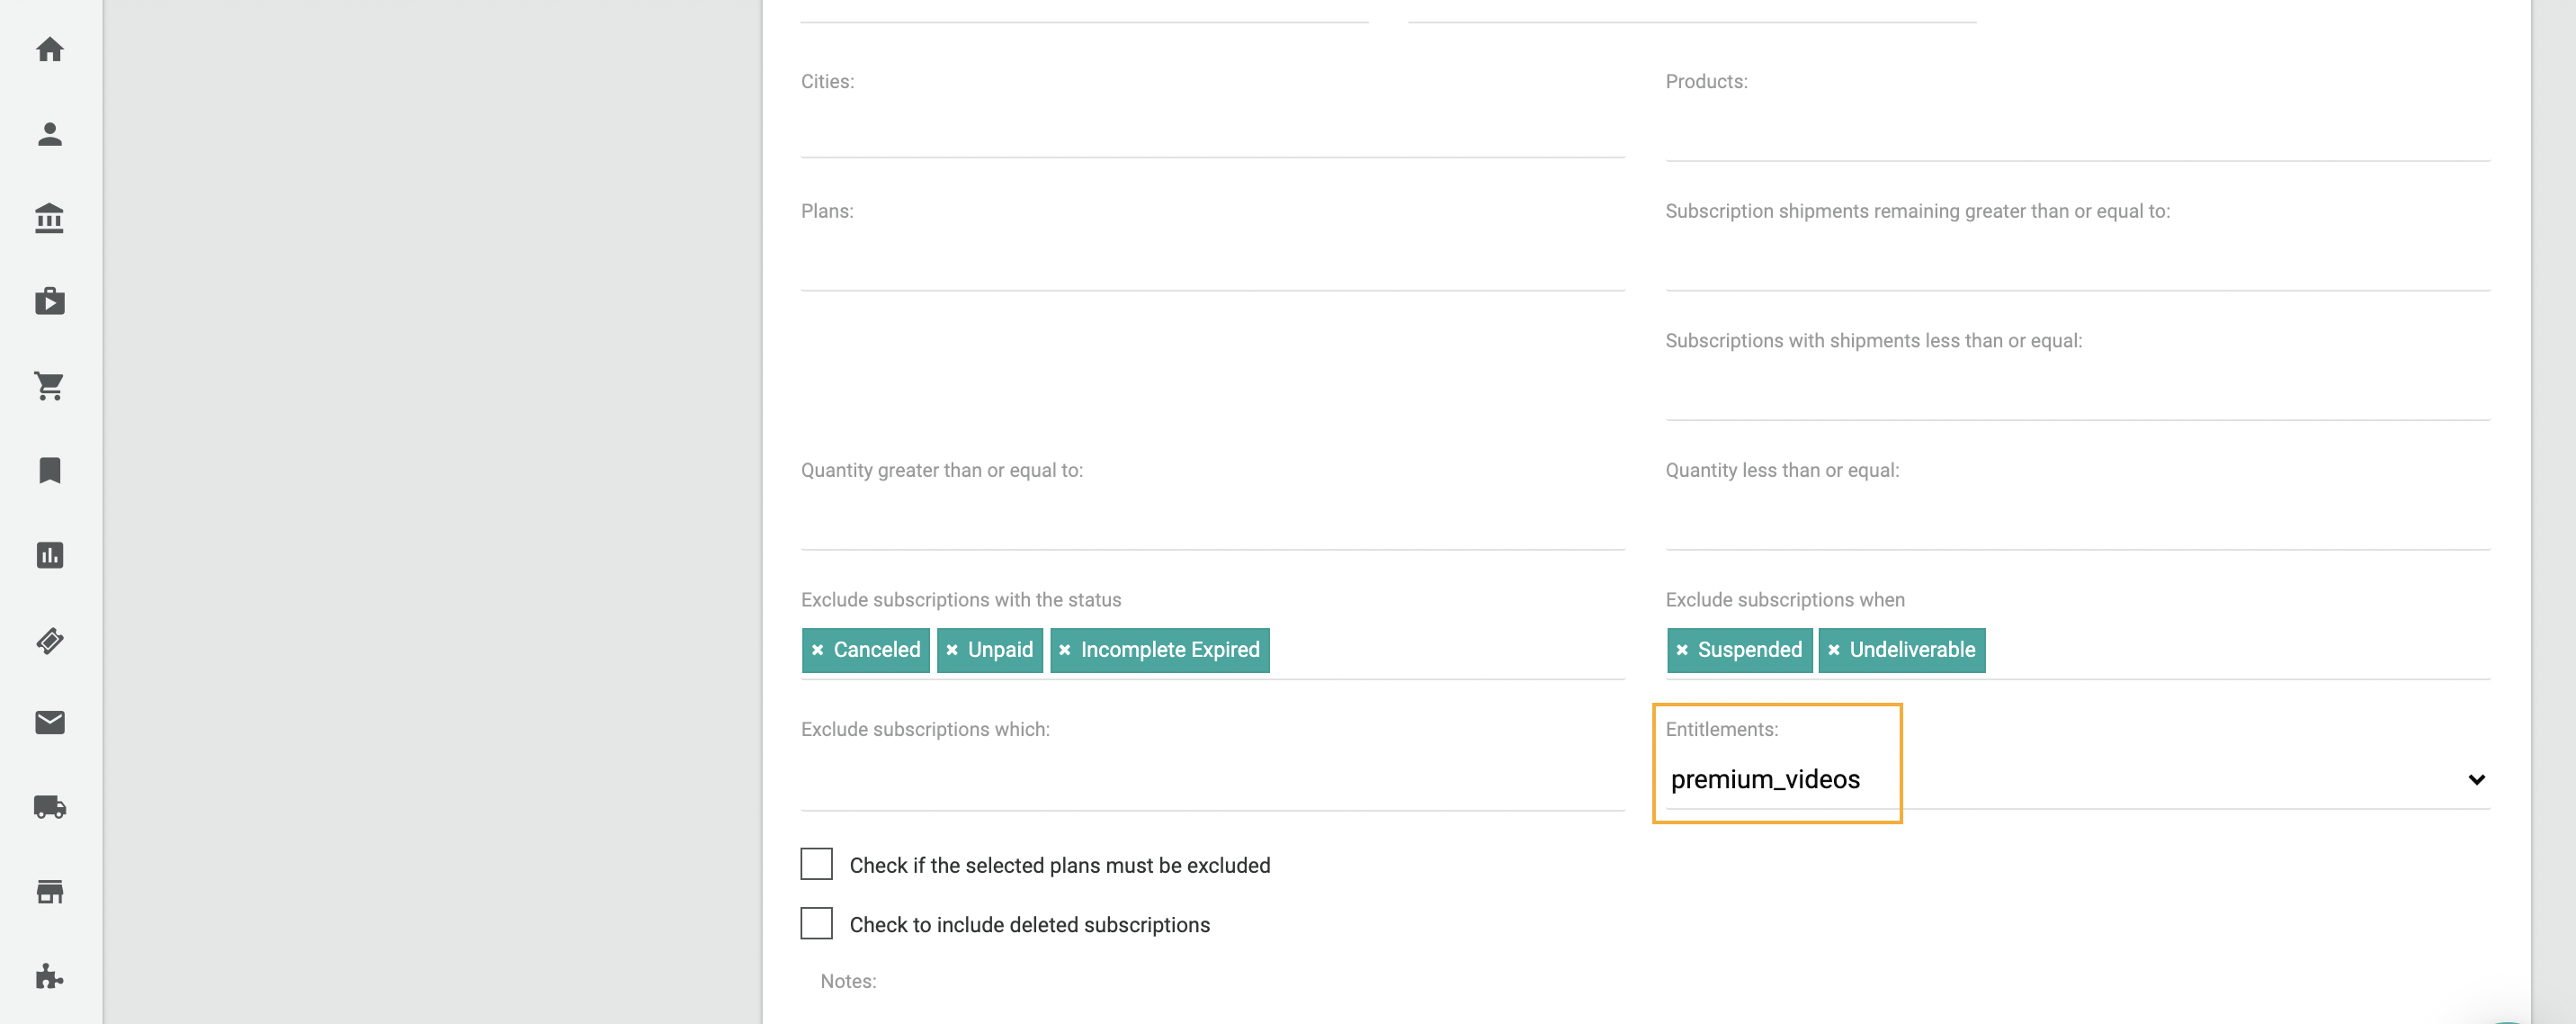Check 'selected plans must be excluded' box

(816, 864)
